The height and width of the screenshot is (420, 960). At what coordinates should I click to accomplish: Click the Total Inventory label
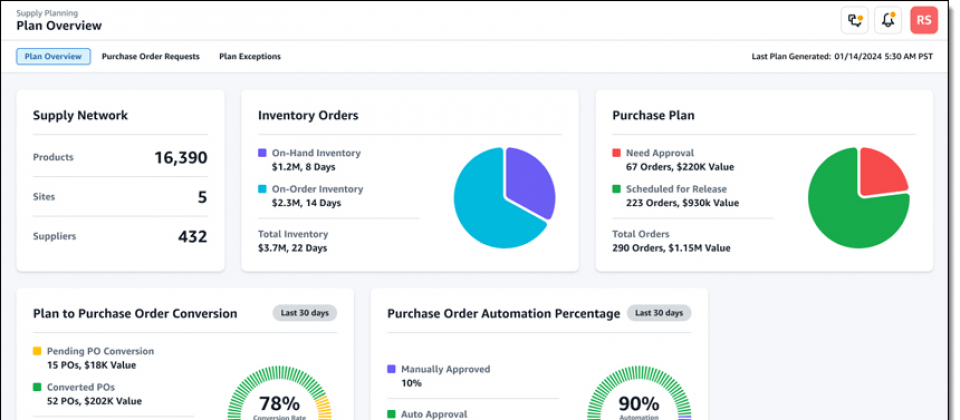coord(293,234)
